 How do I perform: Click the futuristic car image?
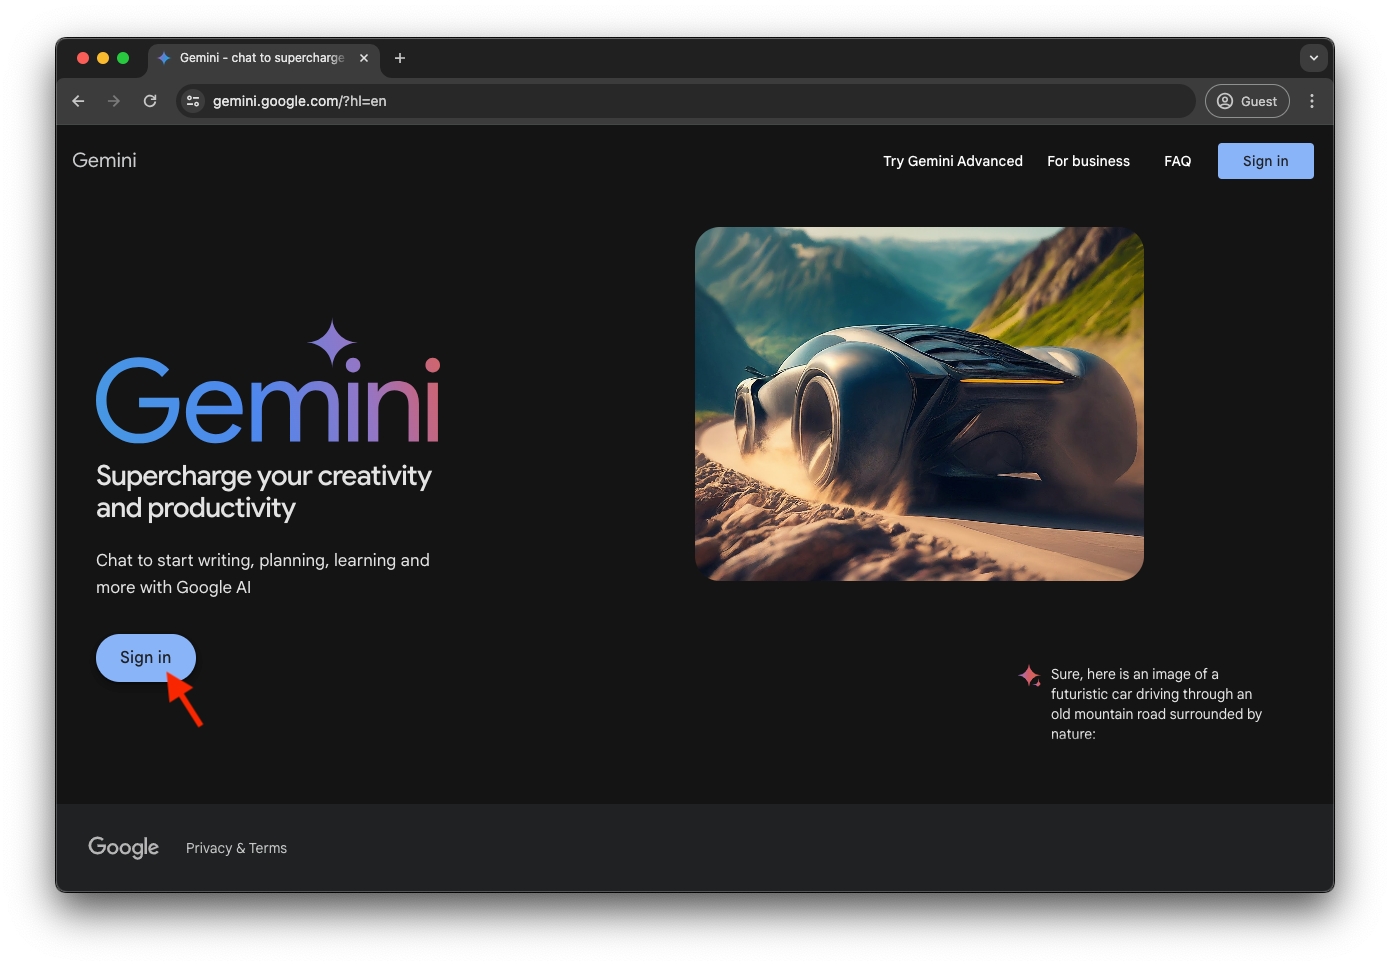pos(919,404)
